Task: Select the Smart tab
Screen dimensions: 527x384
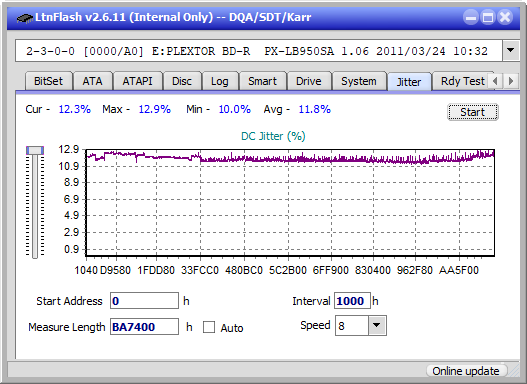Action: click(x=262, y=81)
